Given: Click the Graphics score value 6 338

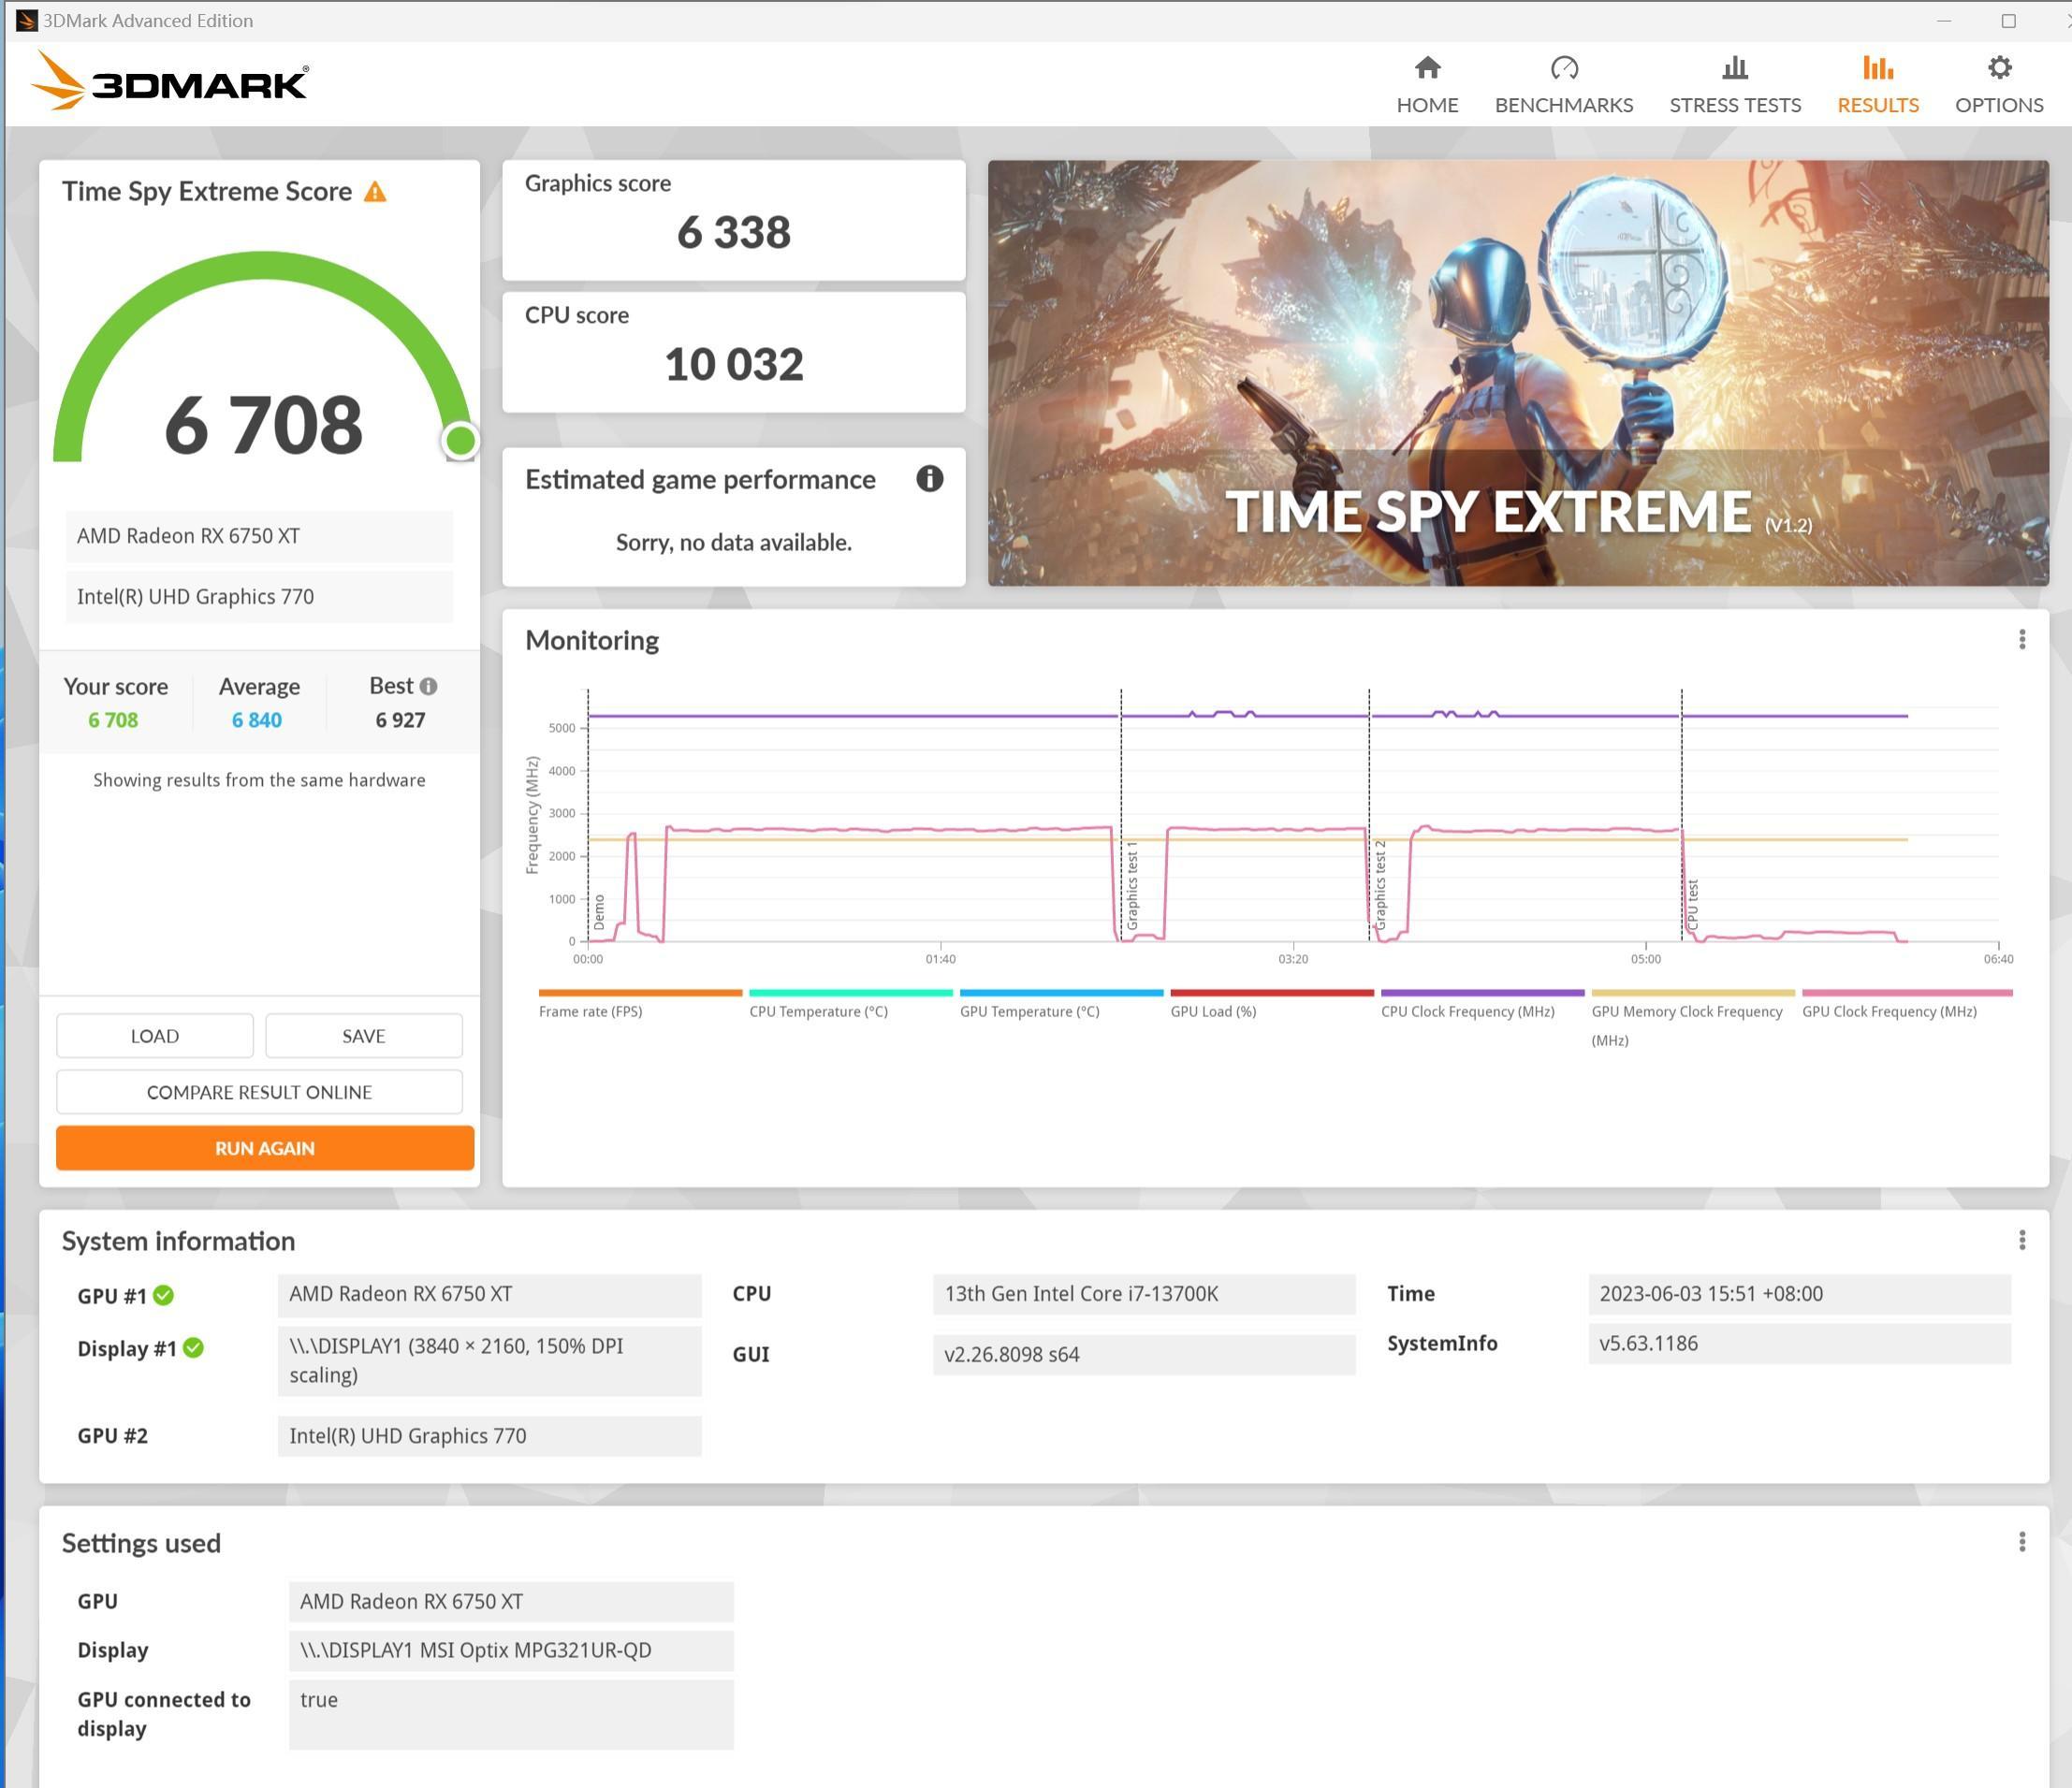Looking at the screenshot, I should tap(734, 233).
